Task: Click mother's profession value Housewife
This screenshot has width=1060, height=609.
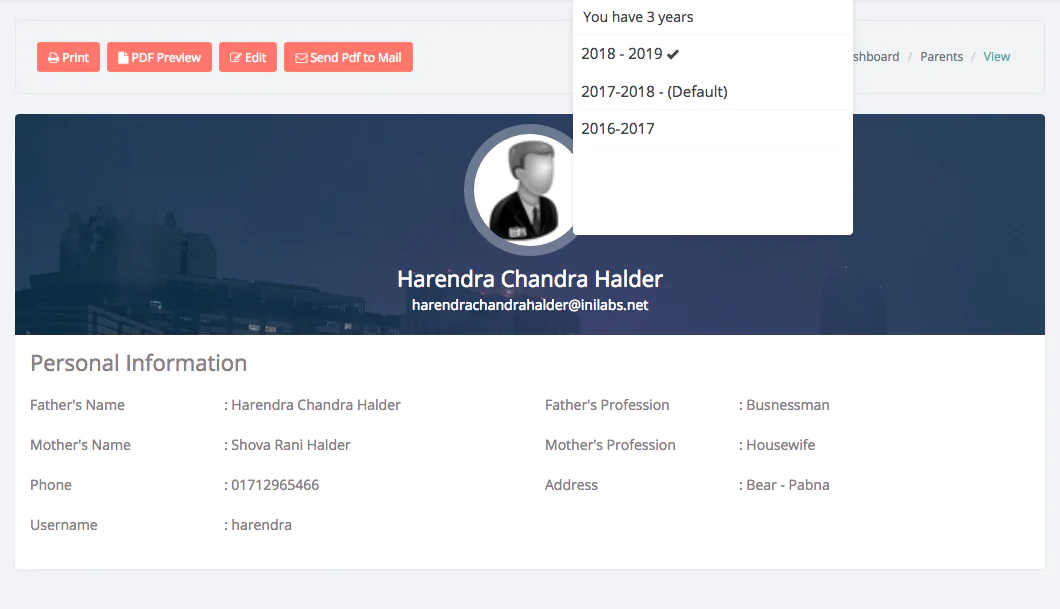Action: point(781,445)
